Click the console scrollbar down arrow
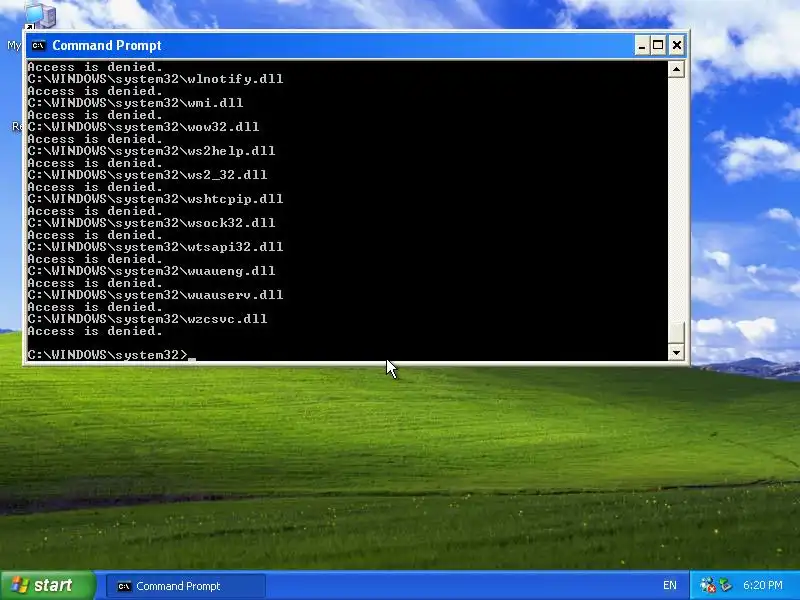The width and height of the screenshot is (800, 600). (676, 352)
